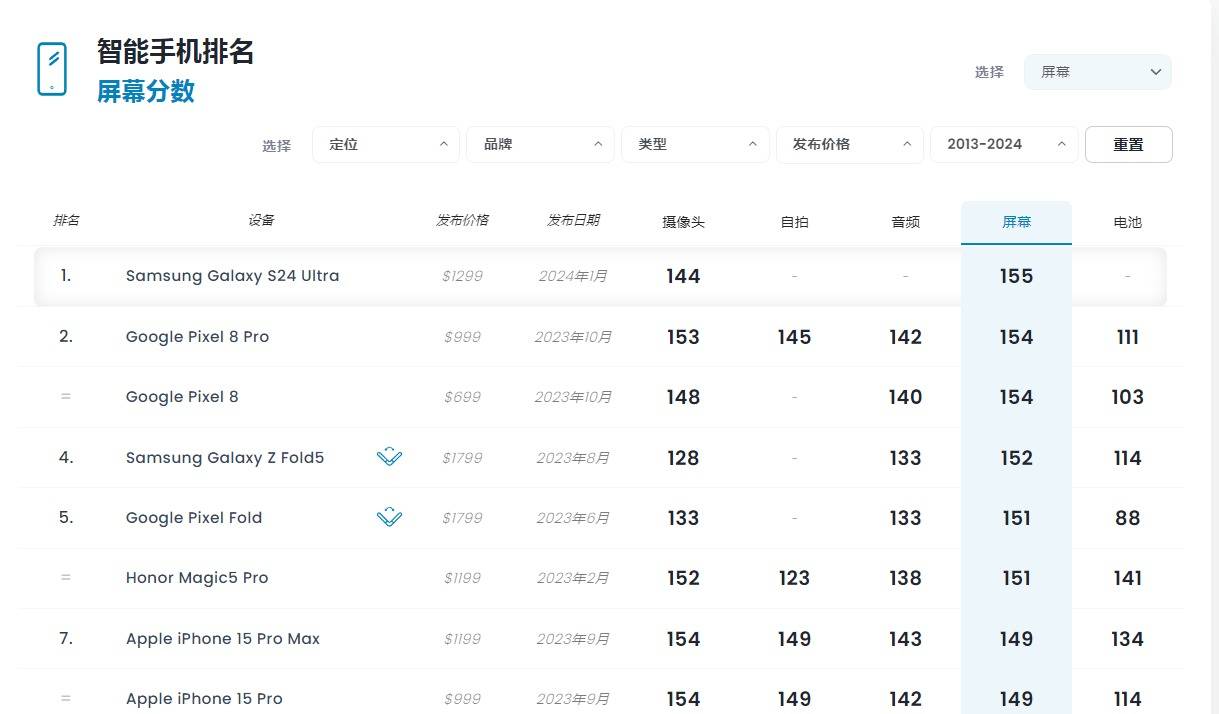
Task: Expand the 品牌 brand filter
Action: tap(540, 144)
